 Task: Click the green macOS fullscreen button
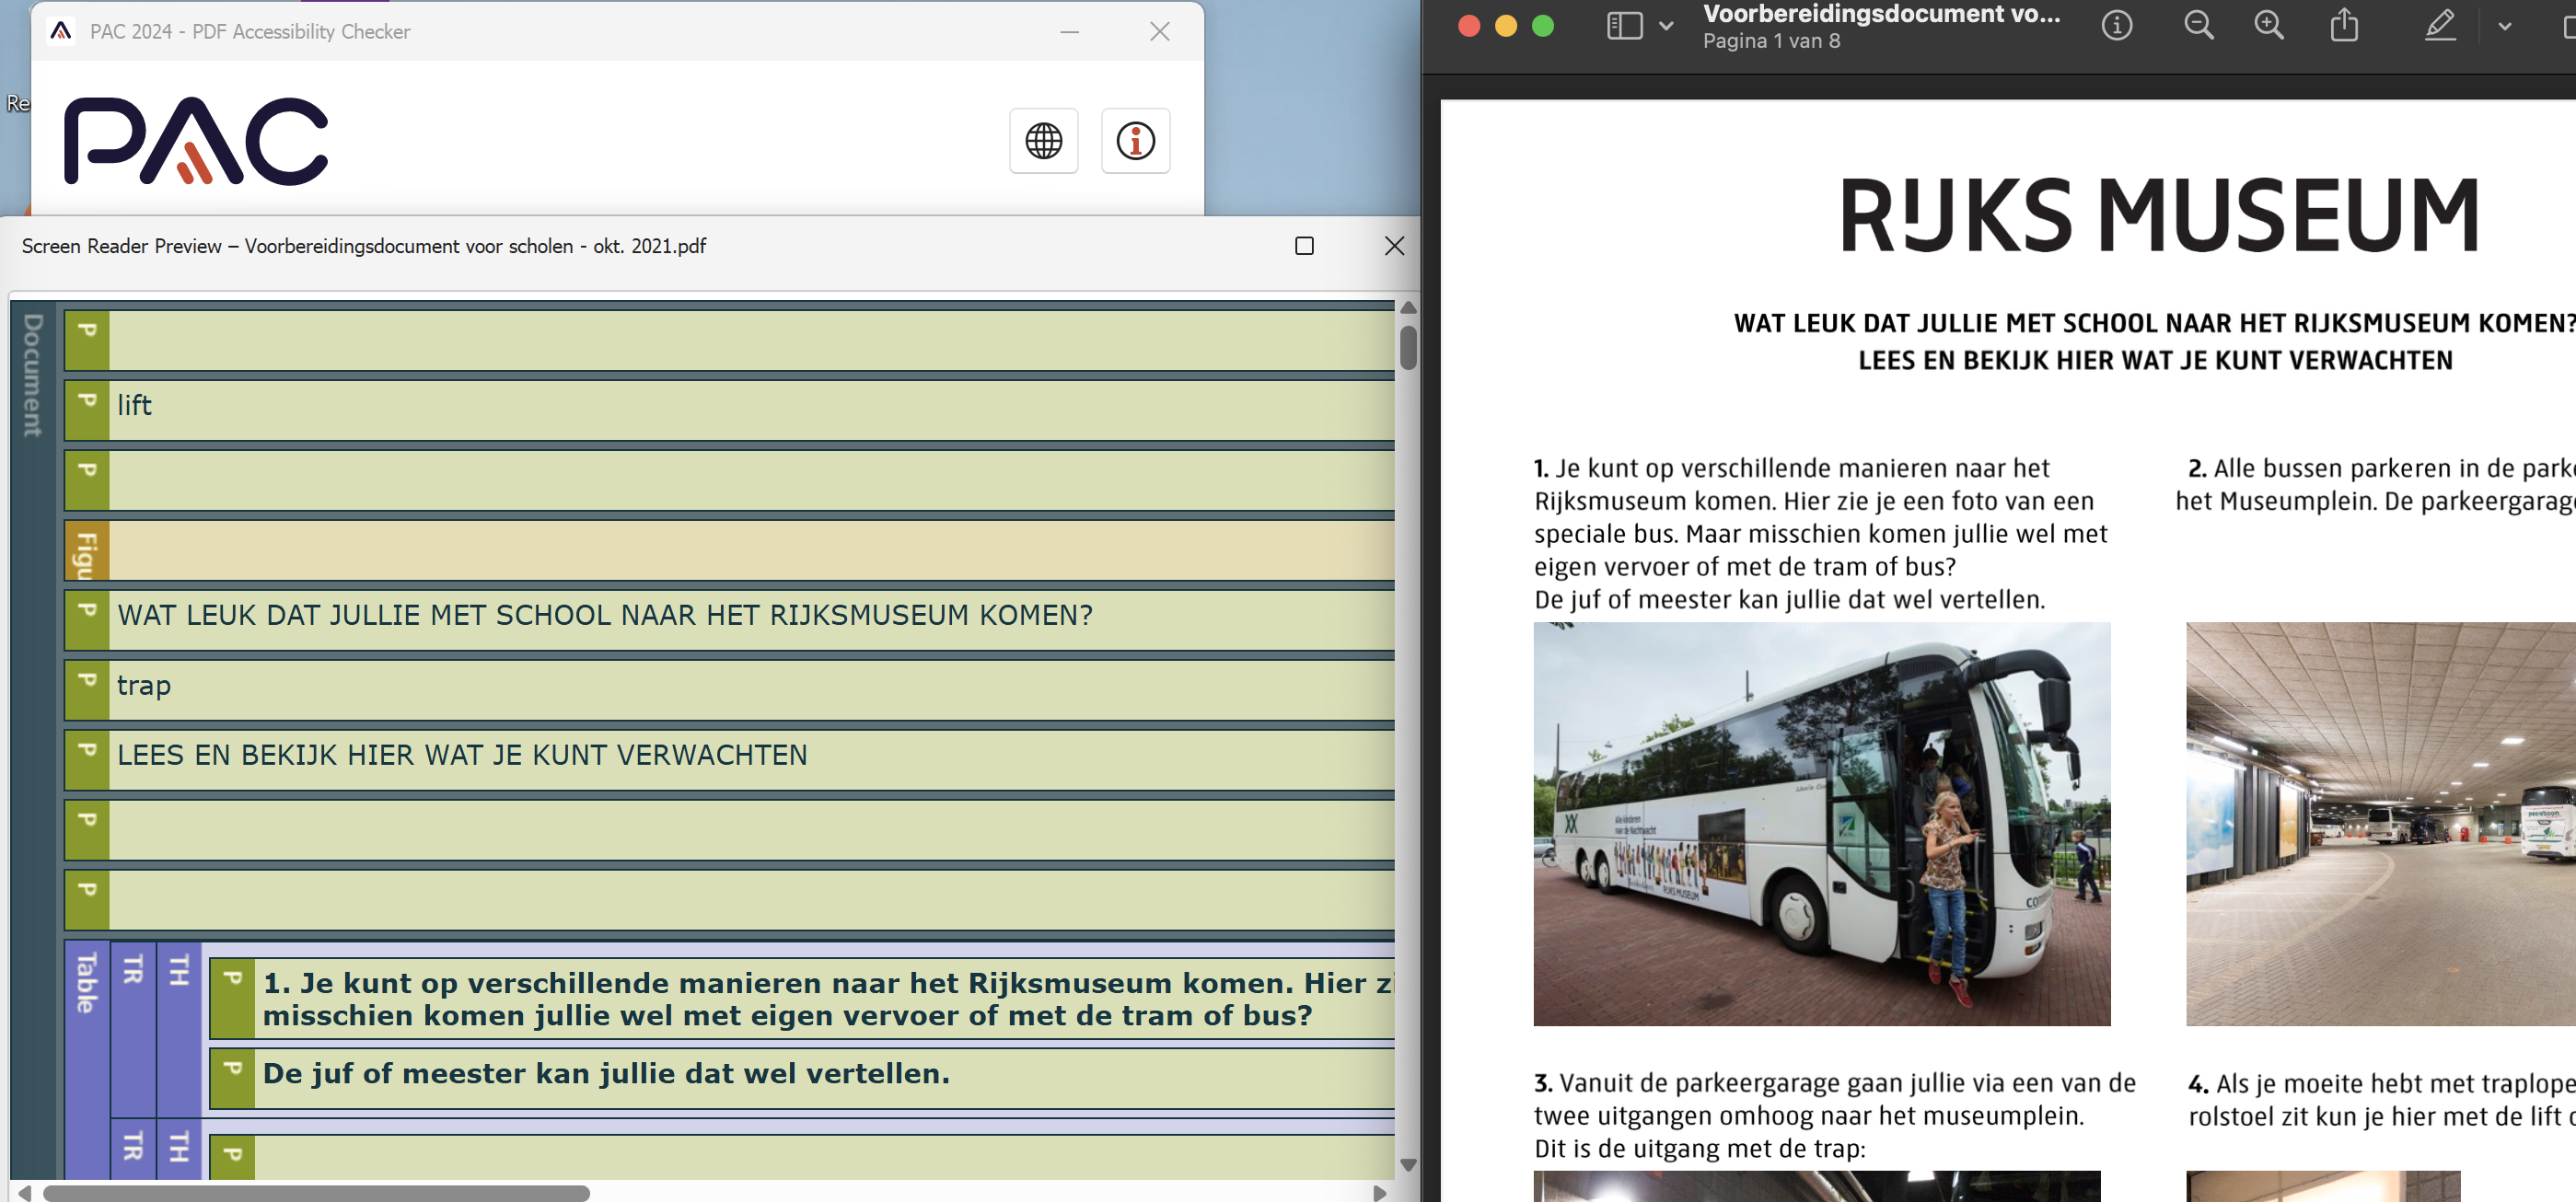[x=1543, y=26]
